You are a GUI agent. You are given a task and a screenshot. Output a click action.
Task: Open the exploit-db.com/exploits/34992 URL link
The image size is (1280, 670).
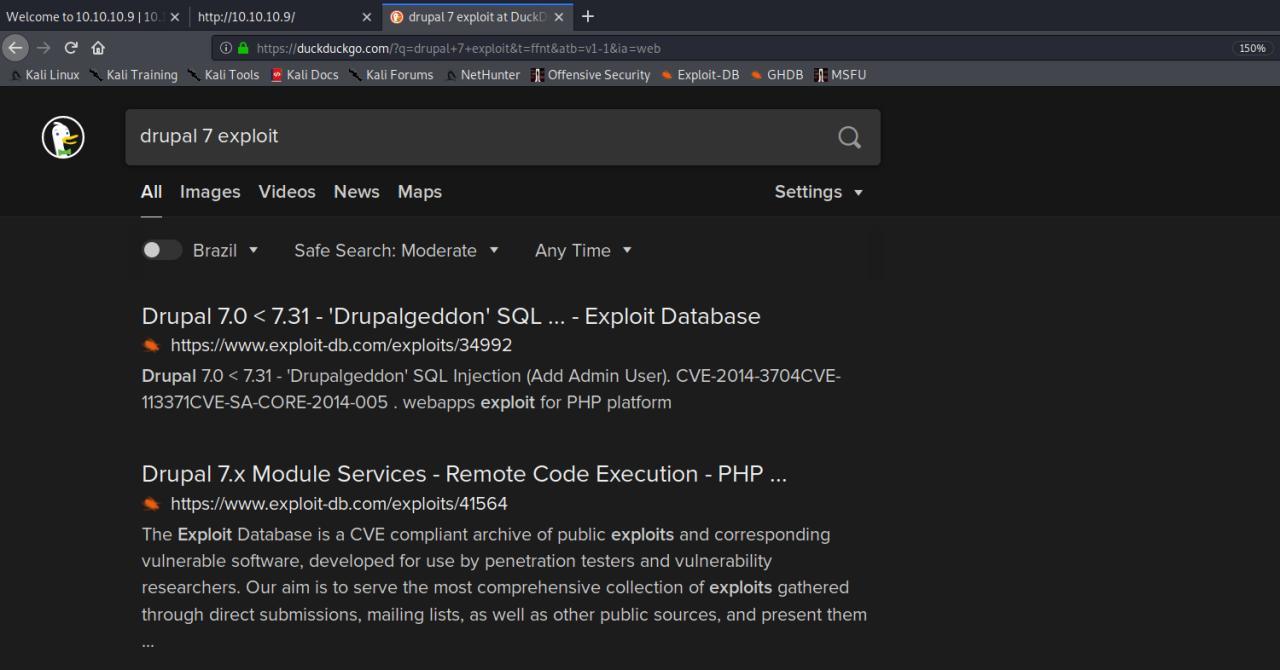pos(341,346)
